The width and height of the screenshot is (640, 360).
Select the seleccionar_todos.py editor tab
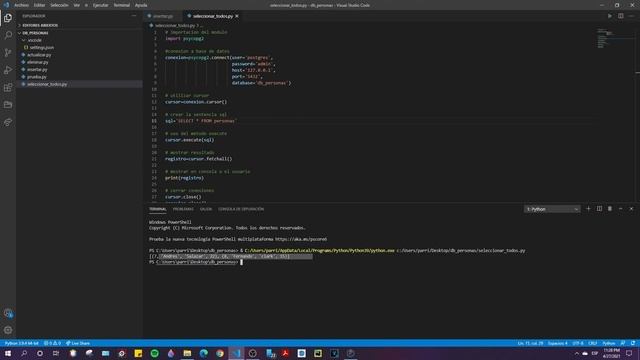212,16
